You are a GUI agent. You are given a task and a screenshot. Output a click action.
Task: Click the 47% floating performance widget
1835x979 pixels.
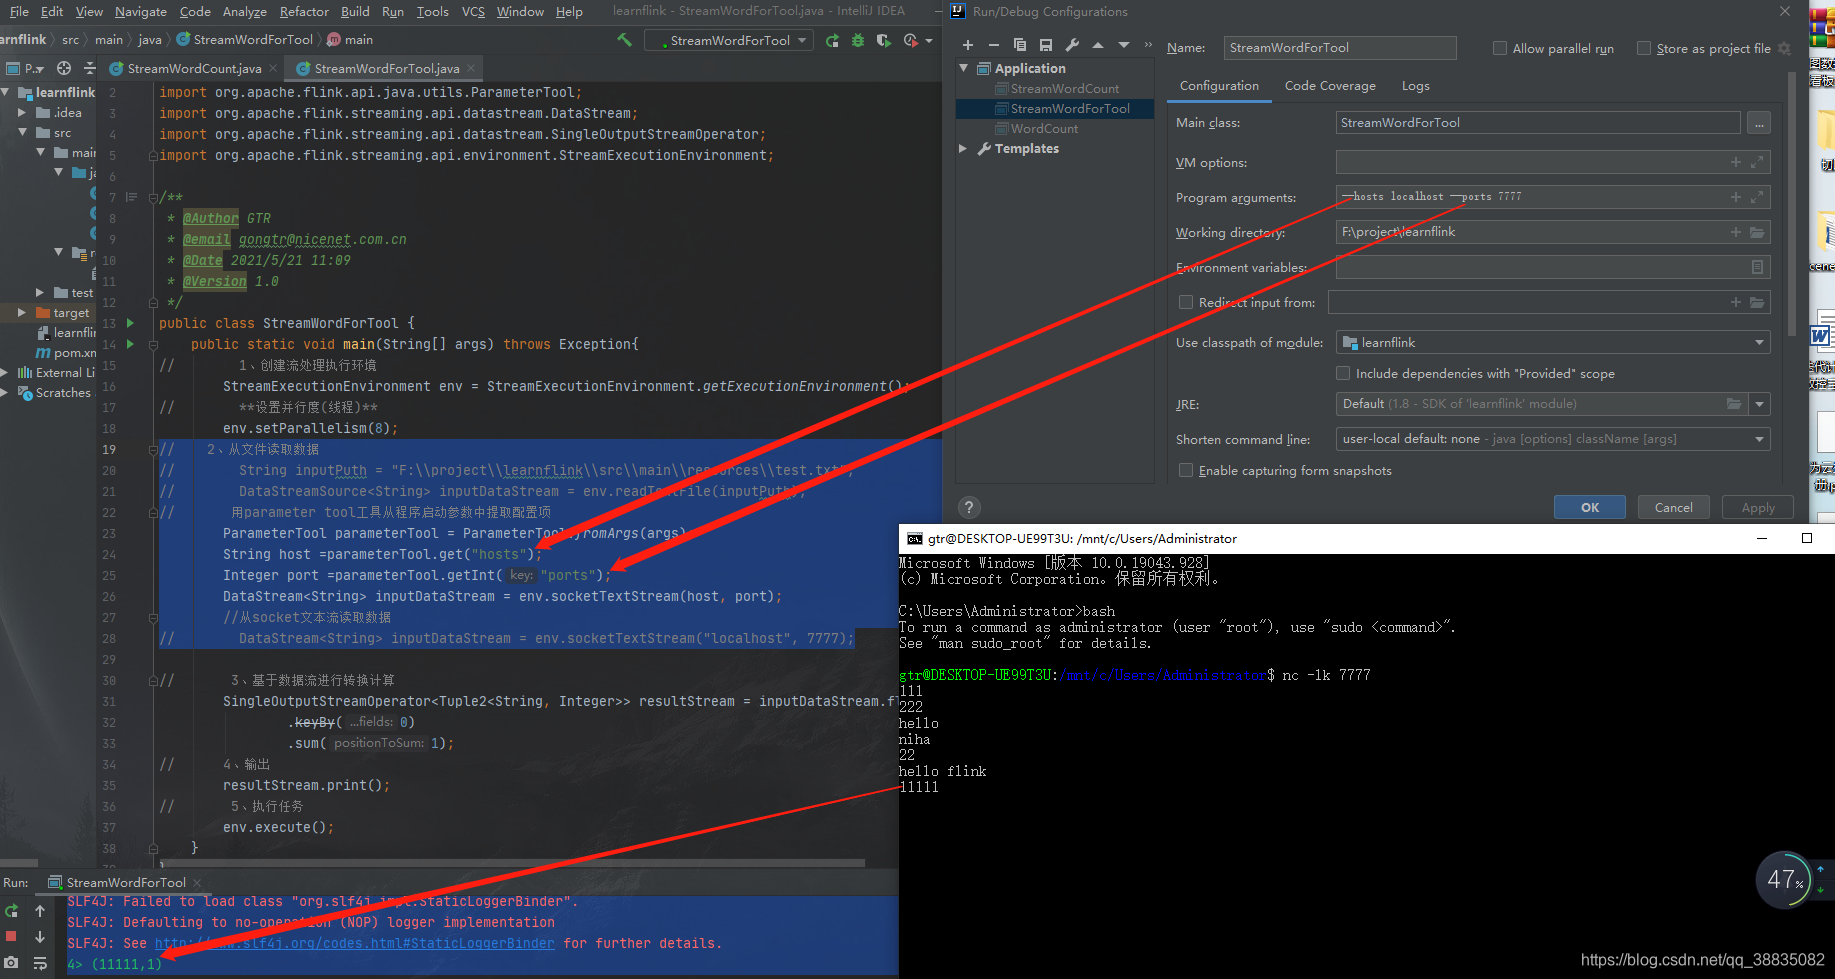click(x=1784, y=879)
